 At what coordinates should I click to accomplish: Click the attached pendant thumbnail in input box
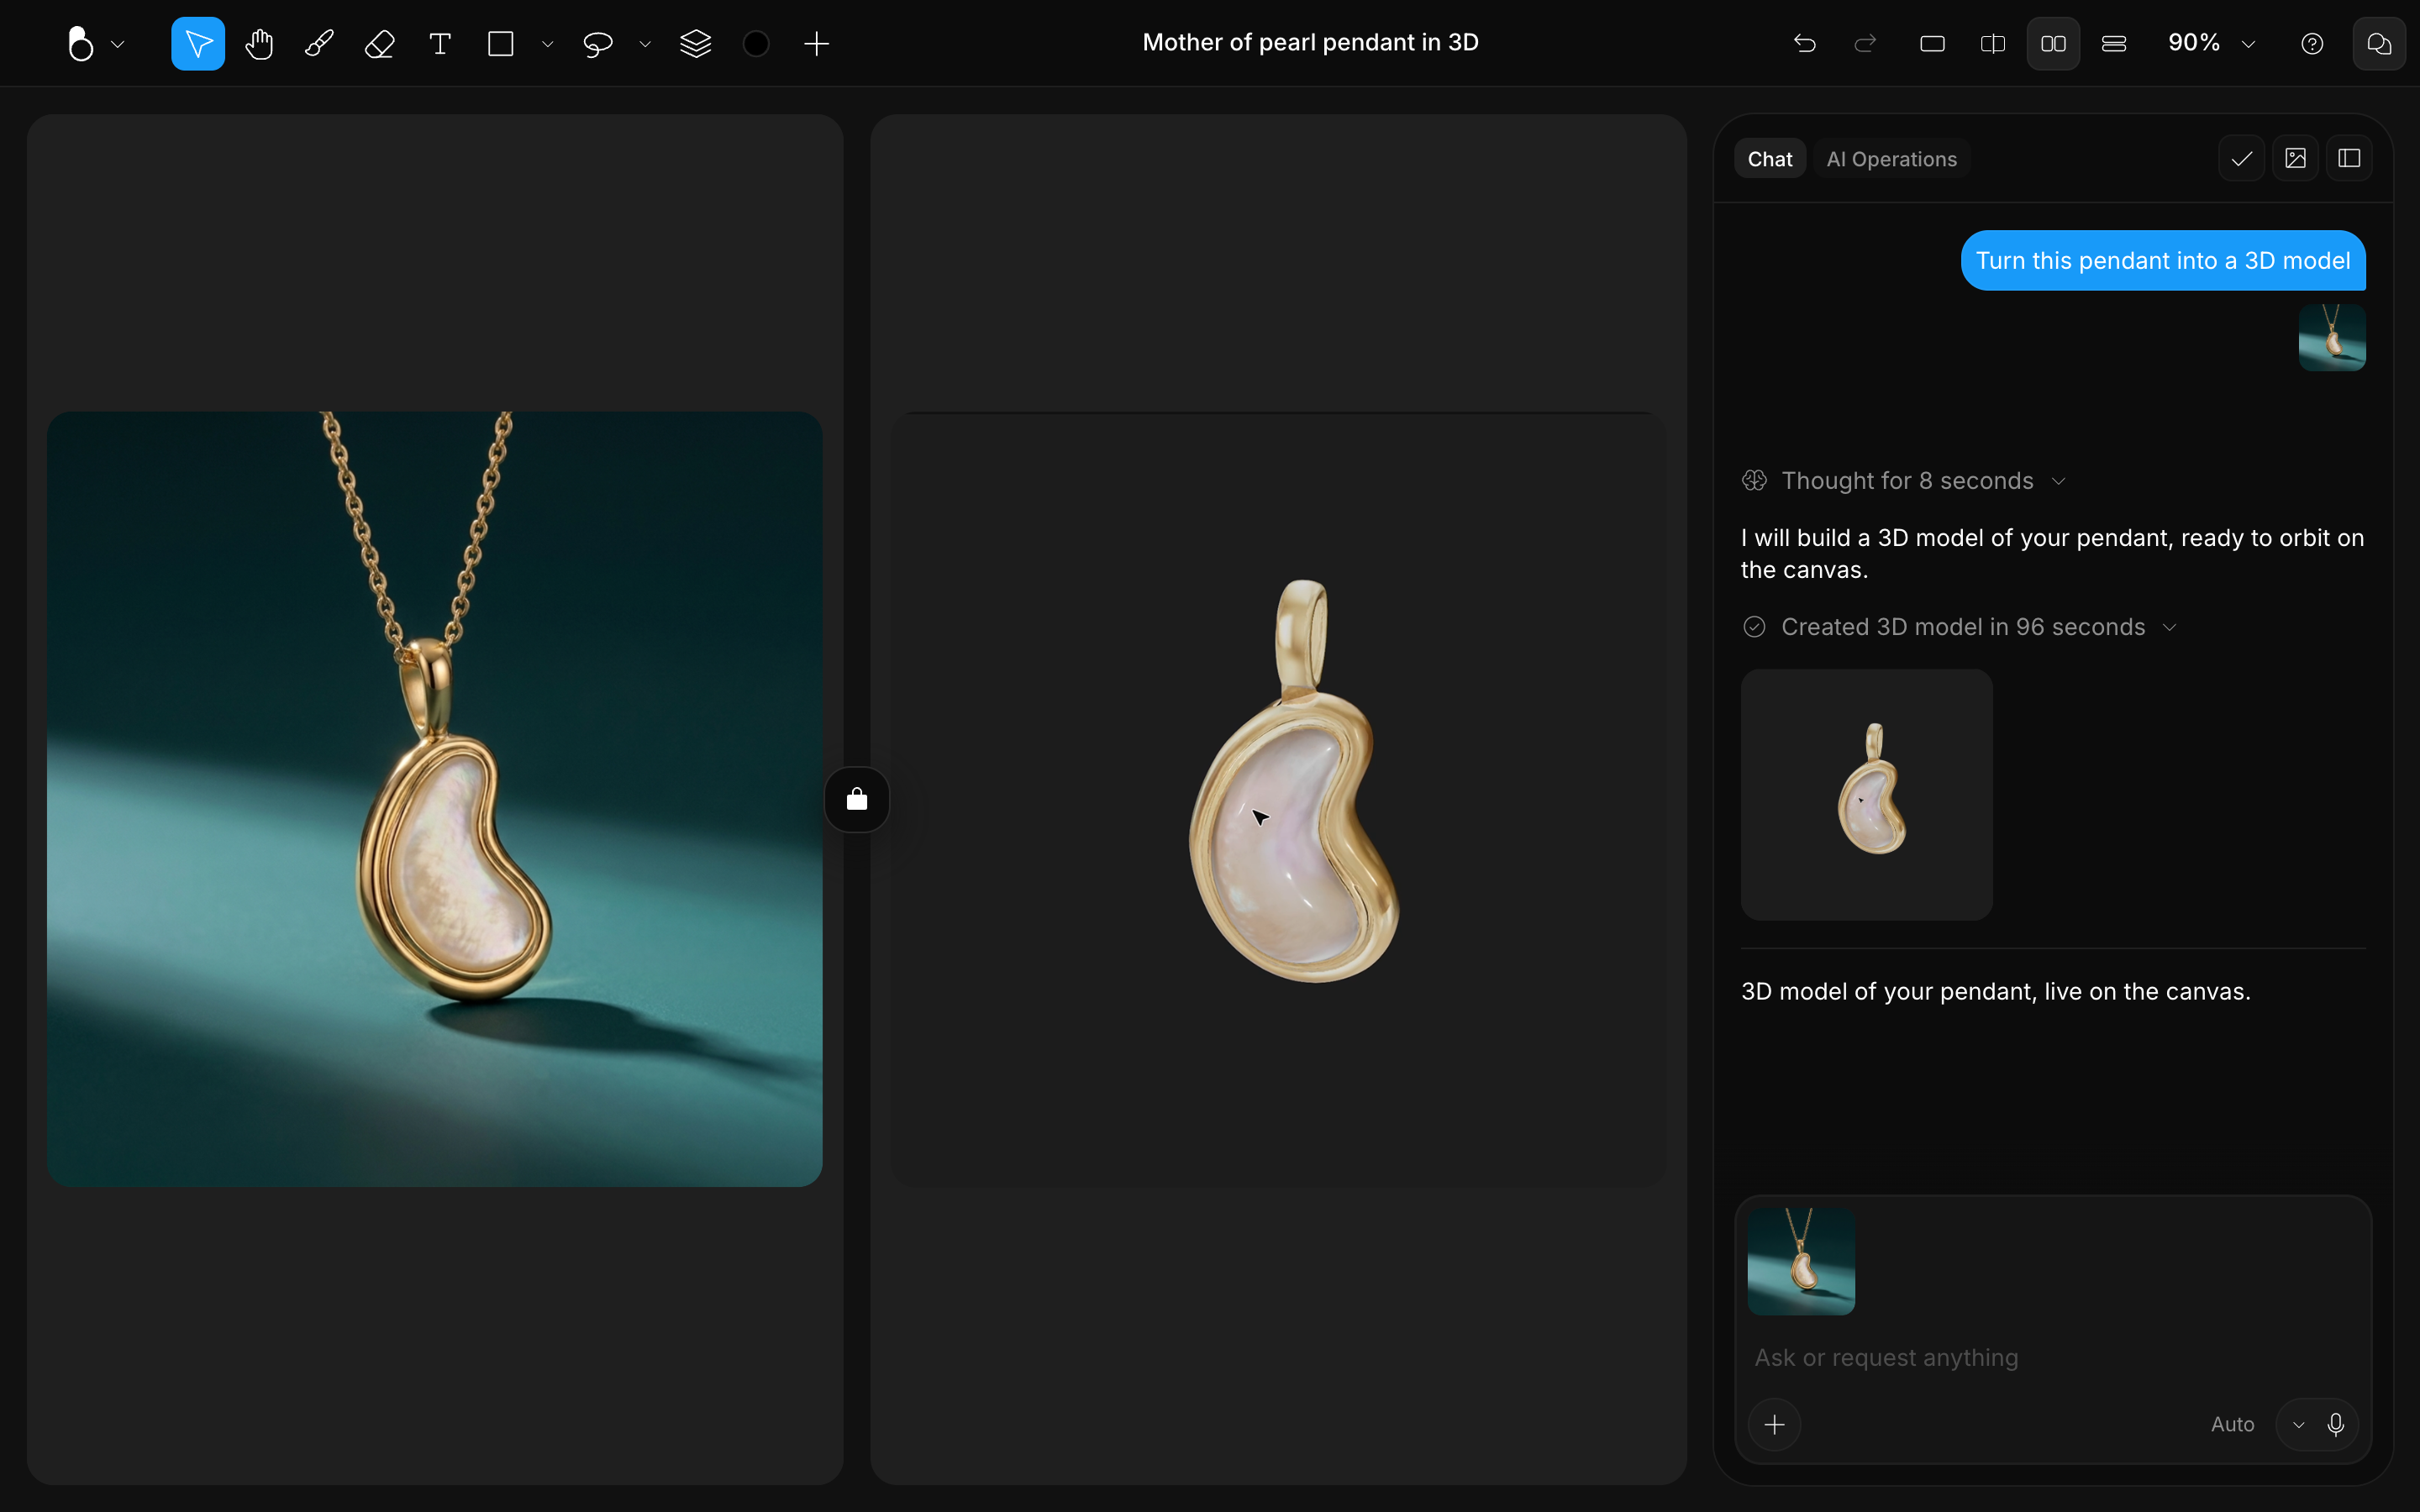(1801, 1261)
